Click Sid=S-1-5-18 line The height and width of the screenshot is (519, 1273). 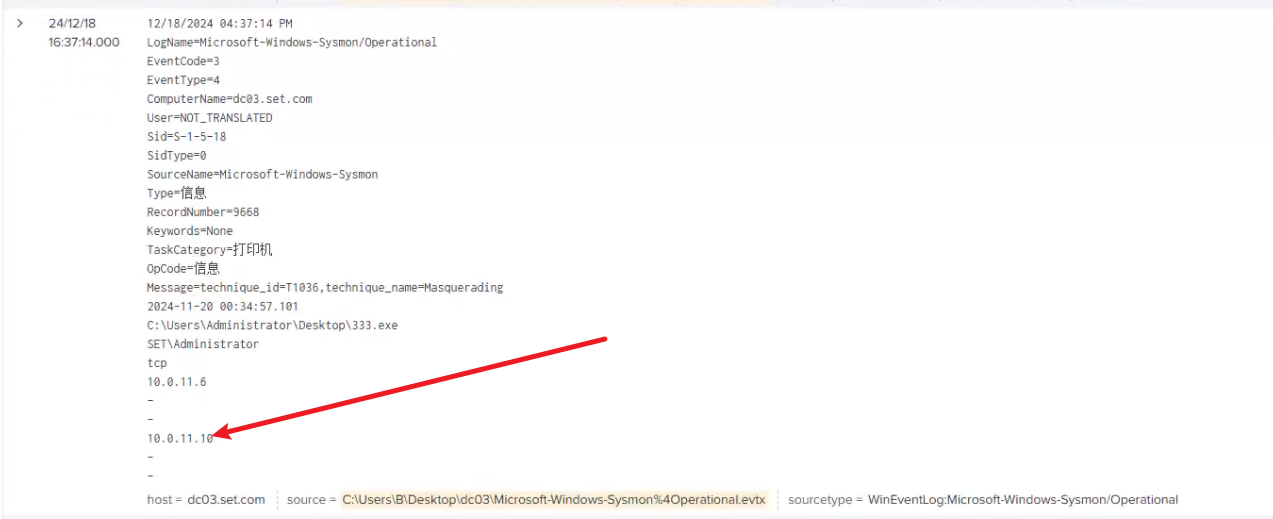[186, 136]
